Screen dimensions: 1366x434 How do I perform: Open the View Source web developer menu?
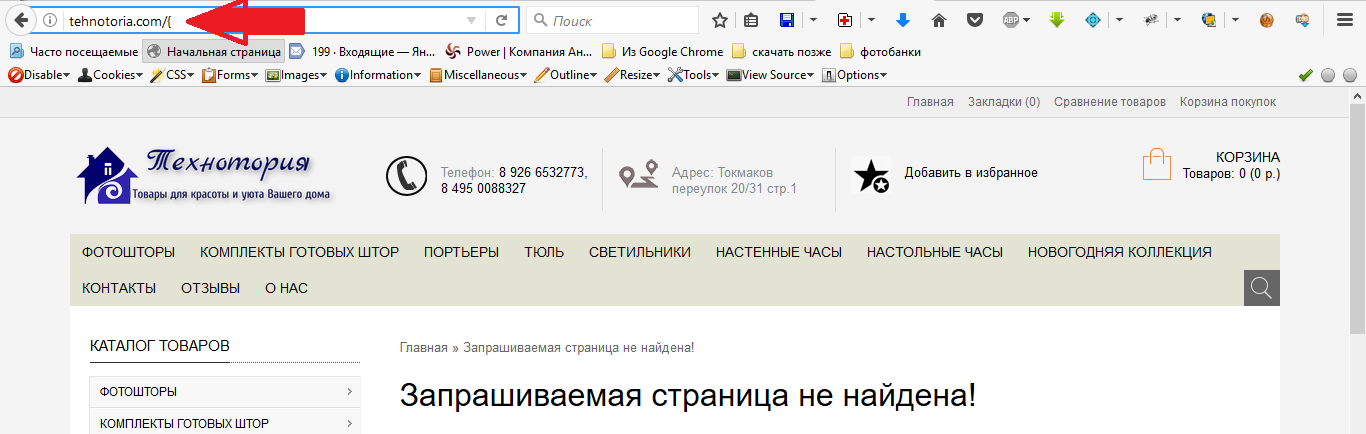coord(771,75)
